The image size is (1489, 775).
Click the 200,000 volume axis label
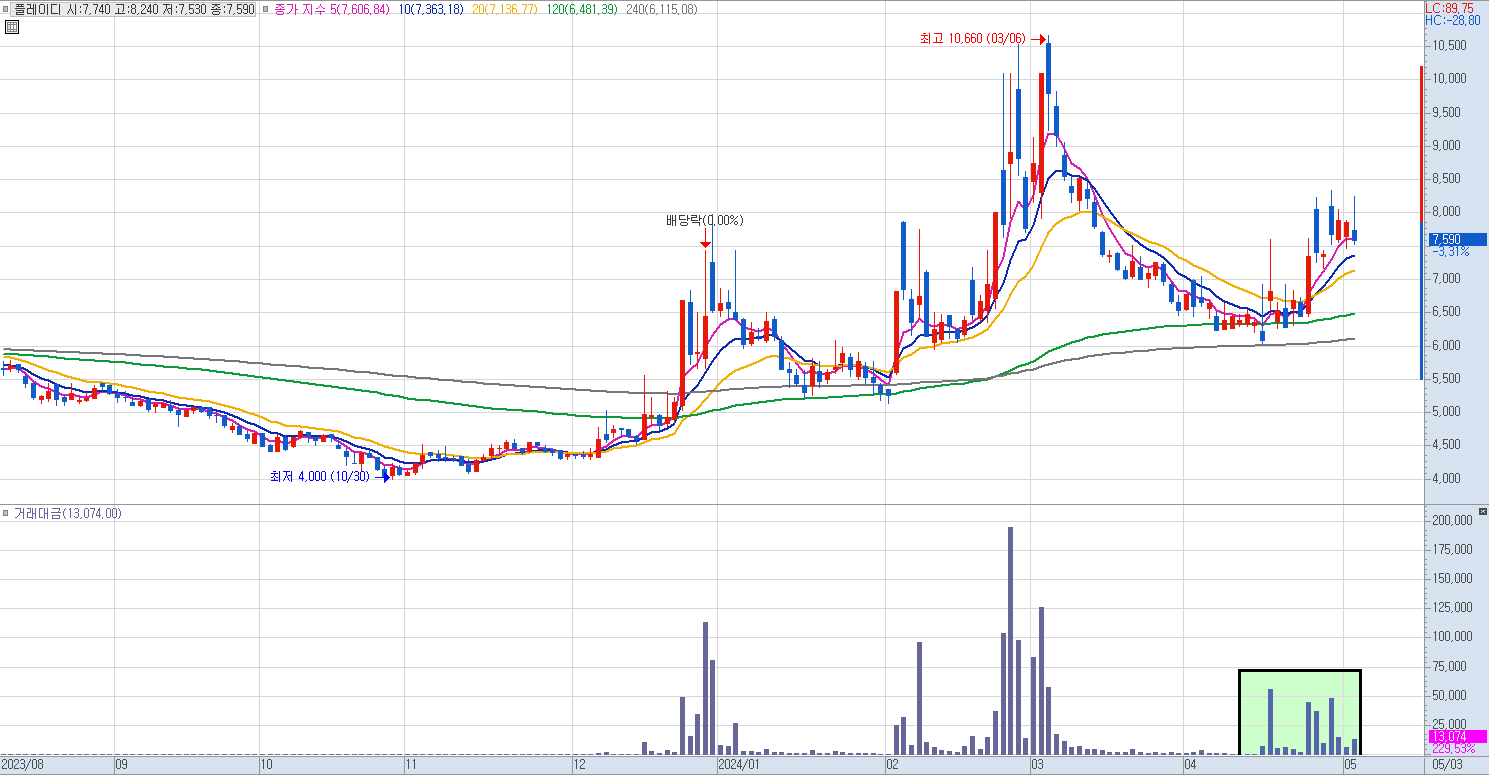click(x=1450, y=521)
